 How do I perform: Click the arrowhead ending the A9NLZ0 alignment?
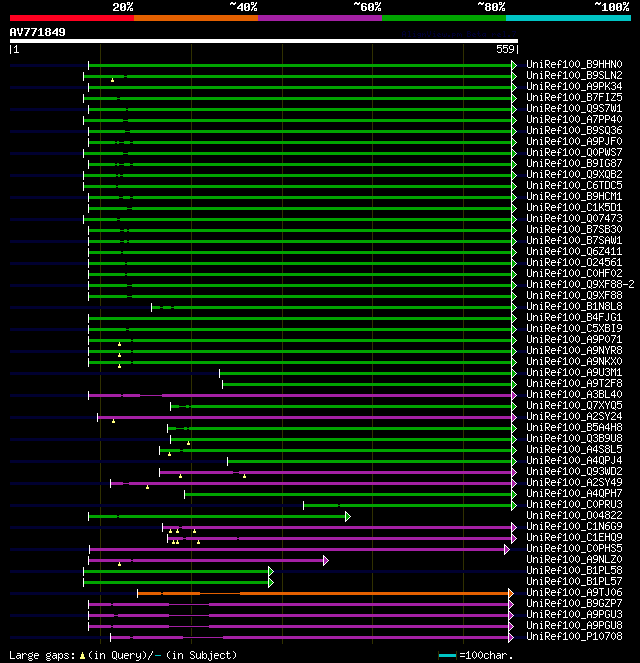[x=325, y=561]
